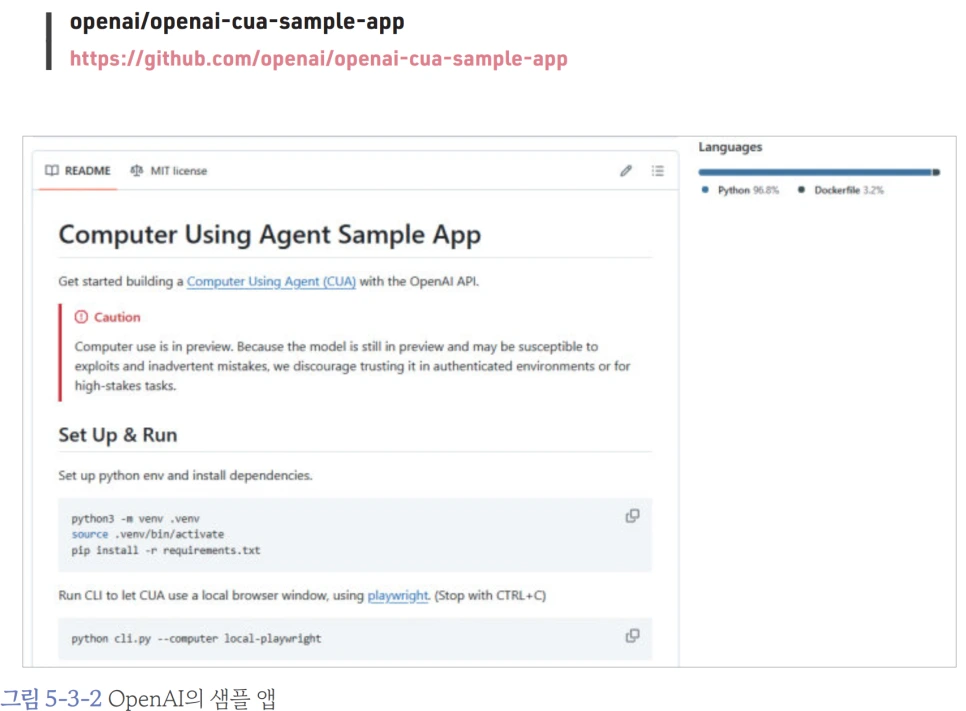Click the 'Languages' sidebar heading
This screenshot has height=711, width=966.
pyautogui.click(x=730, y=147)
